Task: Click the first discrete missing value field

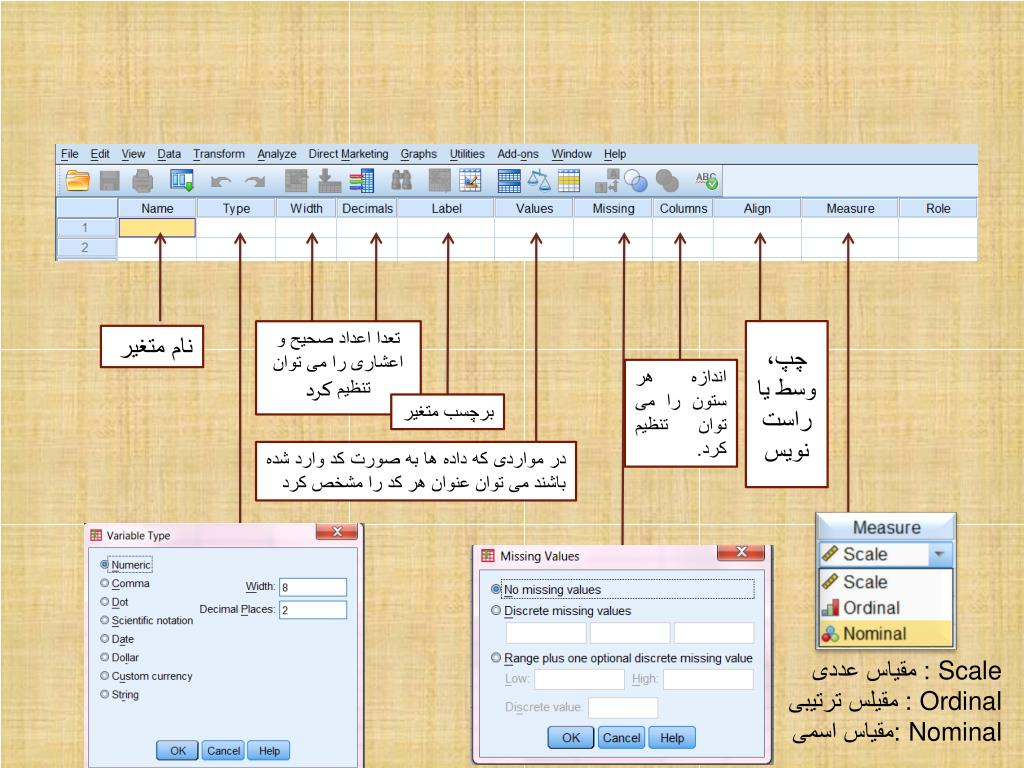Action: tap(546, 633)
